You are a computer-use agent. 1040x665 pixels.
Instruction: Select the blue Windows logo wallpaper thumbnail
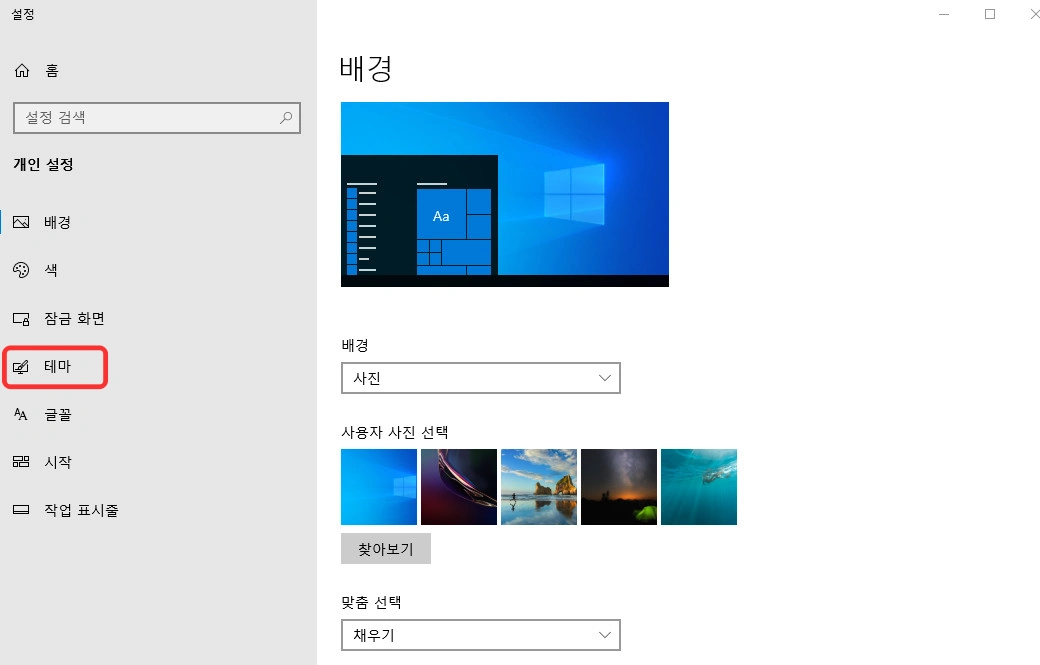point(379,487)
